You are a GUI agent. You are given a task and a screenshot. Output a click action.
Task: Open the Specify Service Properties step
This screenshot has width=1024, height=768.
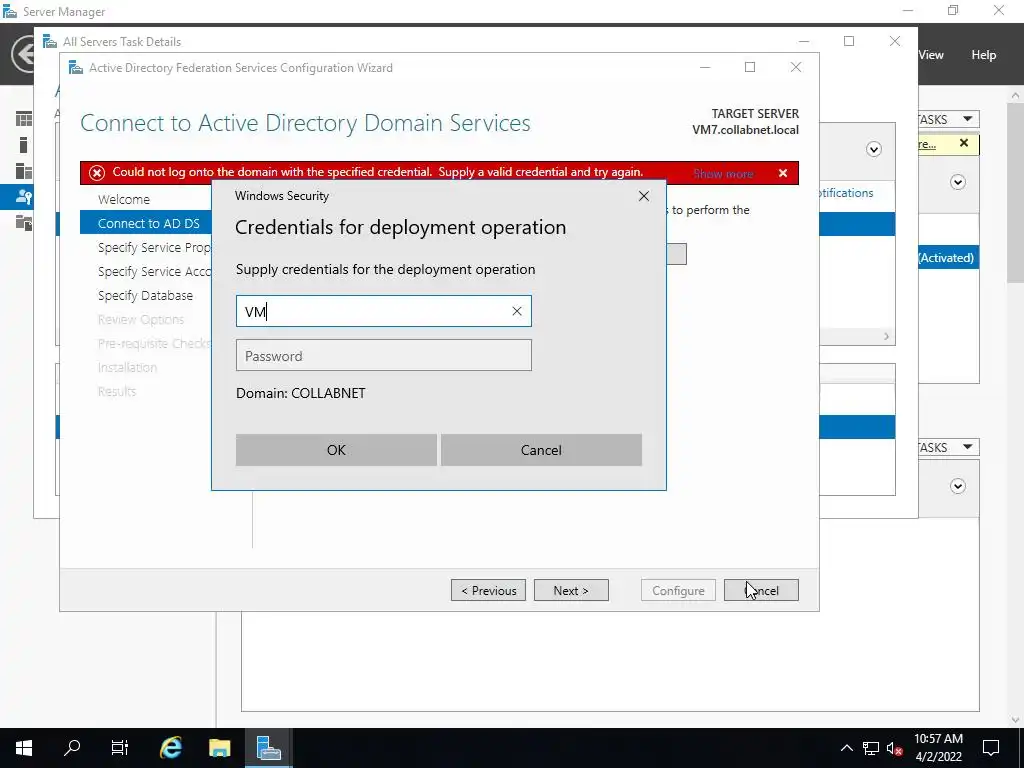click(x=154, y=248)
